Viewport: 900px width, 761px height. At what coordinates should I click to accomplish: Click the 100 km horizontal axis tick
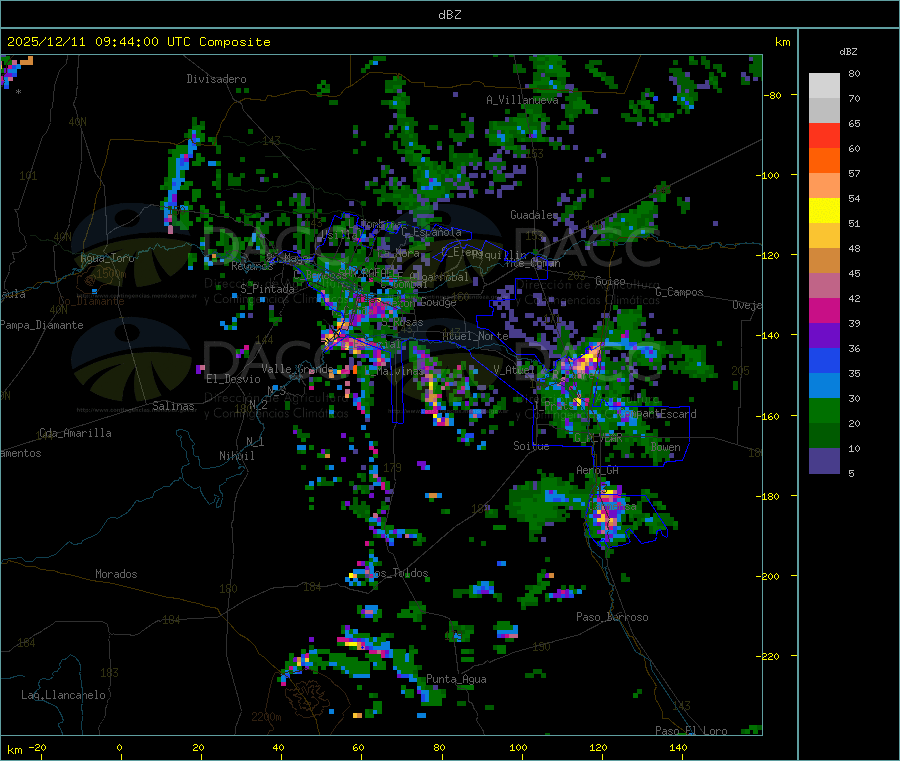[x=518, y=747]
